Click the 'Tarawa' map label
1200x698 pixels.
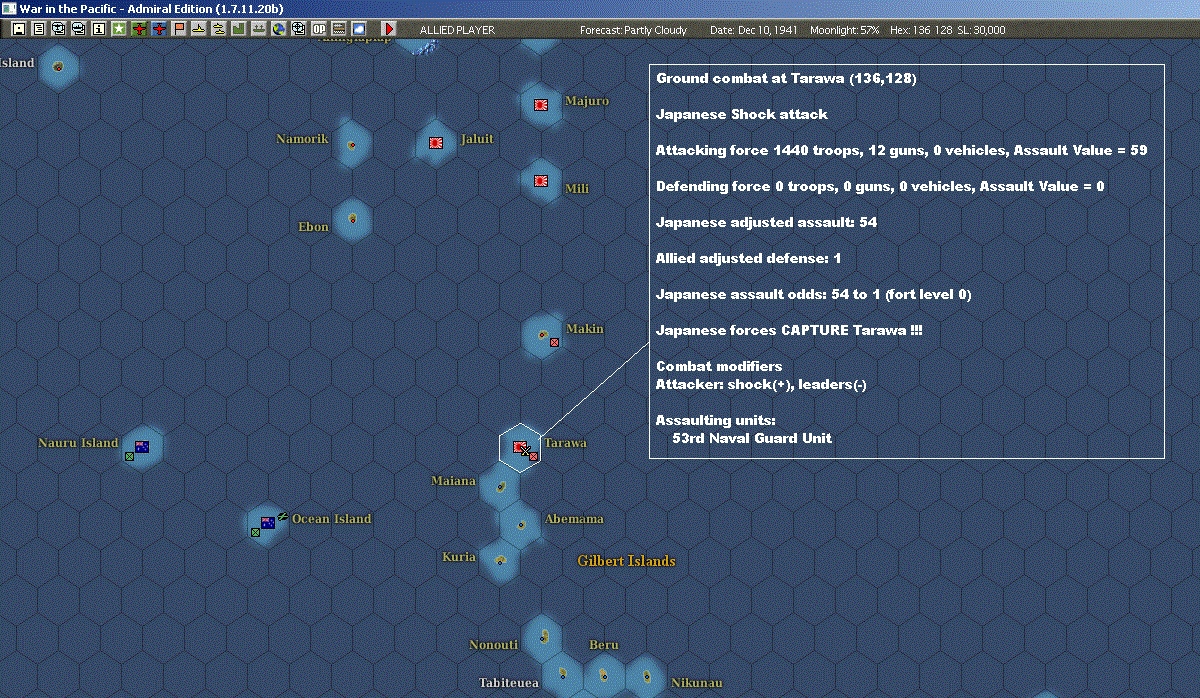tap(566, 443)
